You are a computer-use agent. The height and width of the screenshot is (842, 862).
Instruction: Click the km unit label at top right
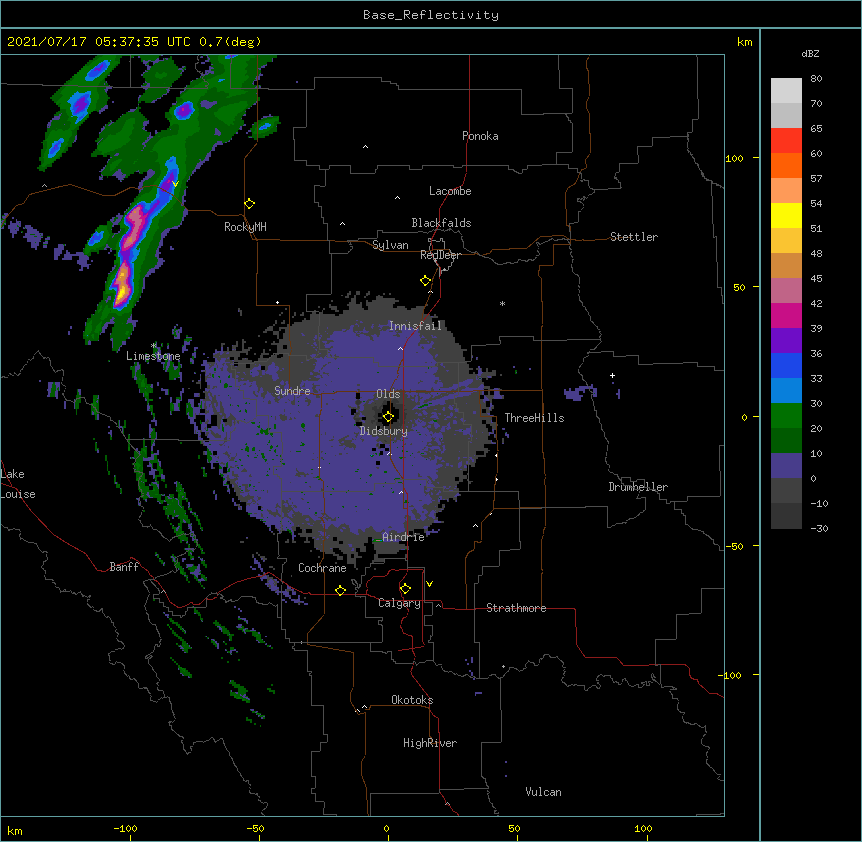coord(745,42)
